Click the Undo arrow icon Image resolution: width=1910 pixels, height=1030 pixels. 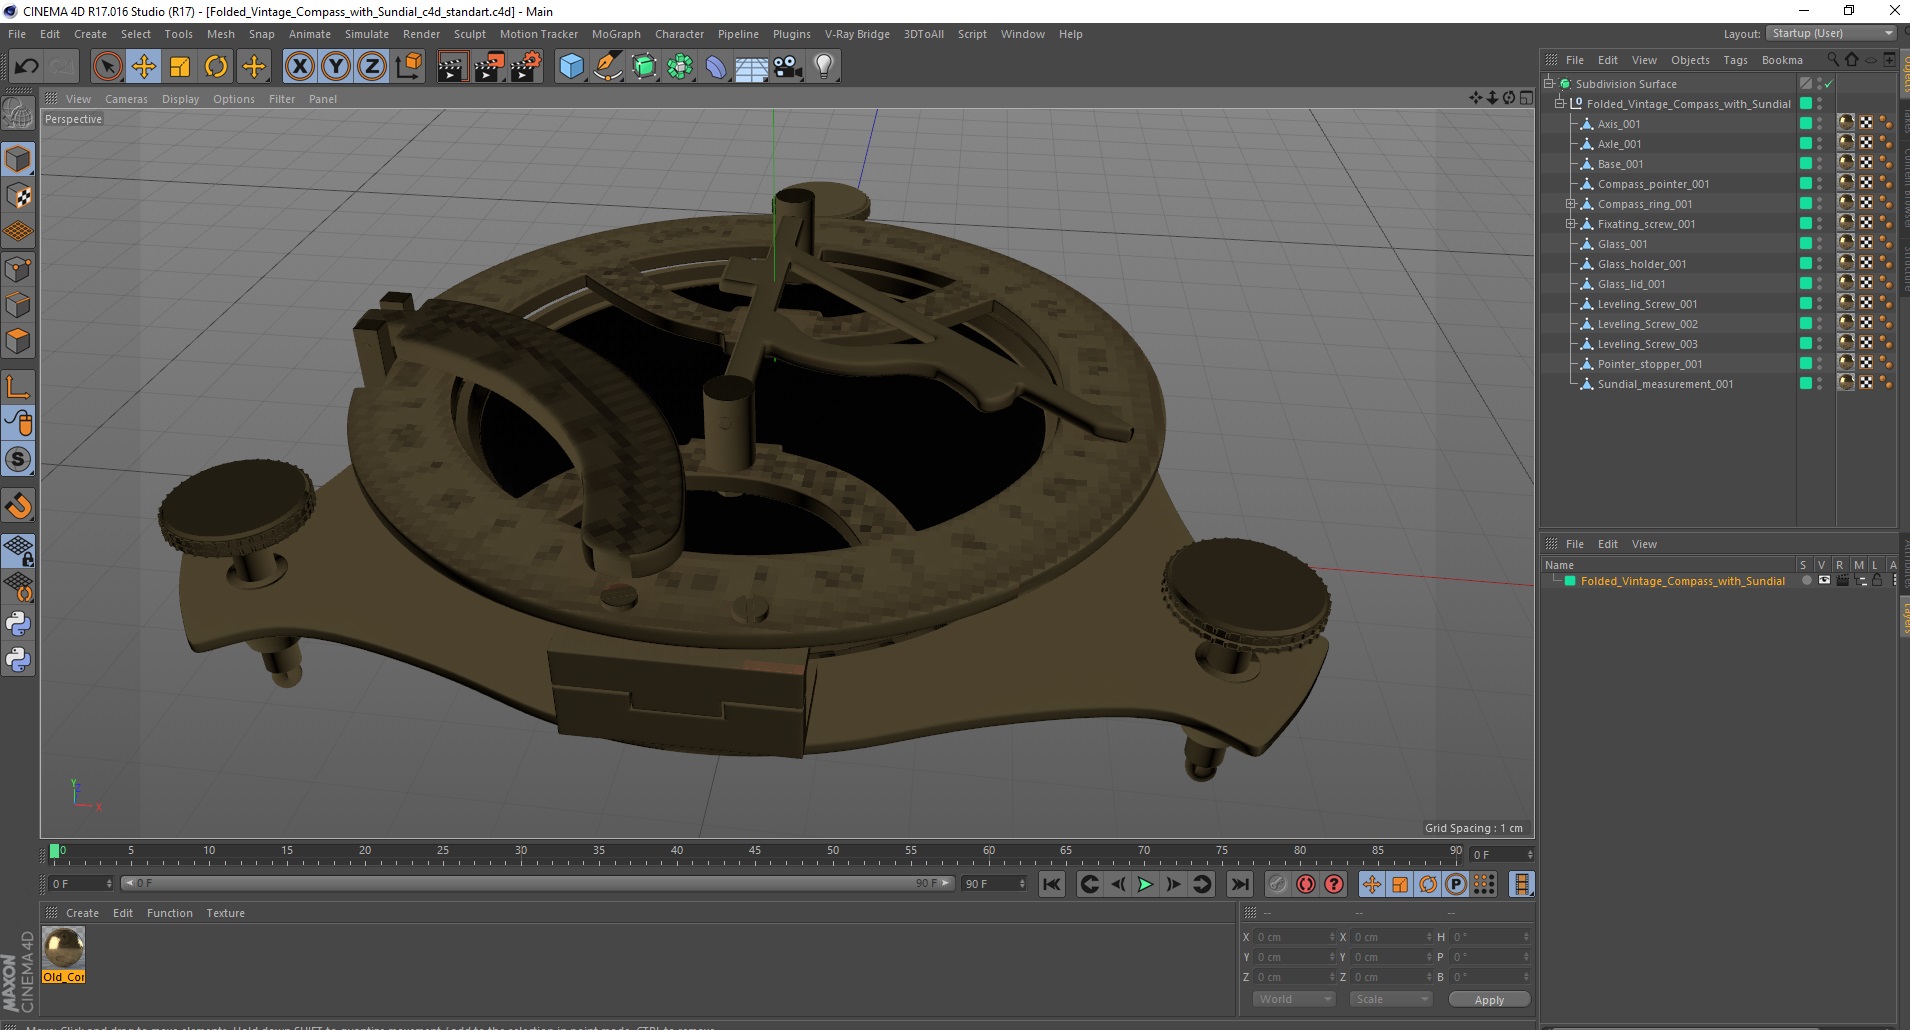point(27,67)
